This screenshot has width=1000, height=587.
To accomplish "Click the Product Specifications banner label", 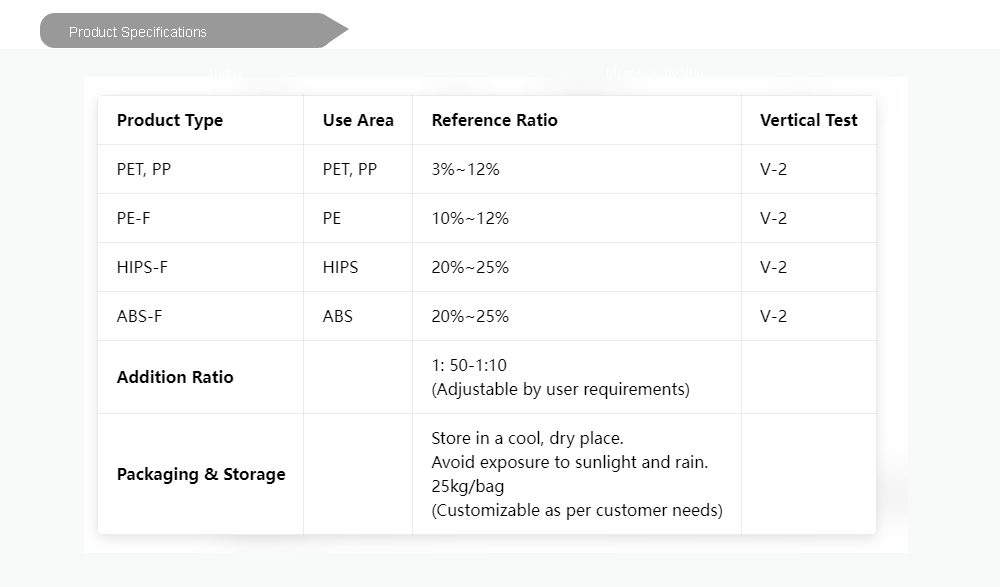I will point(138,32).
